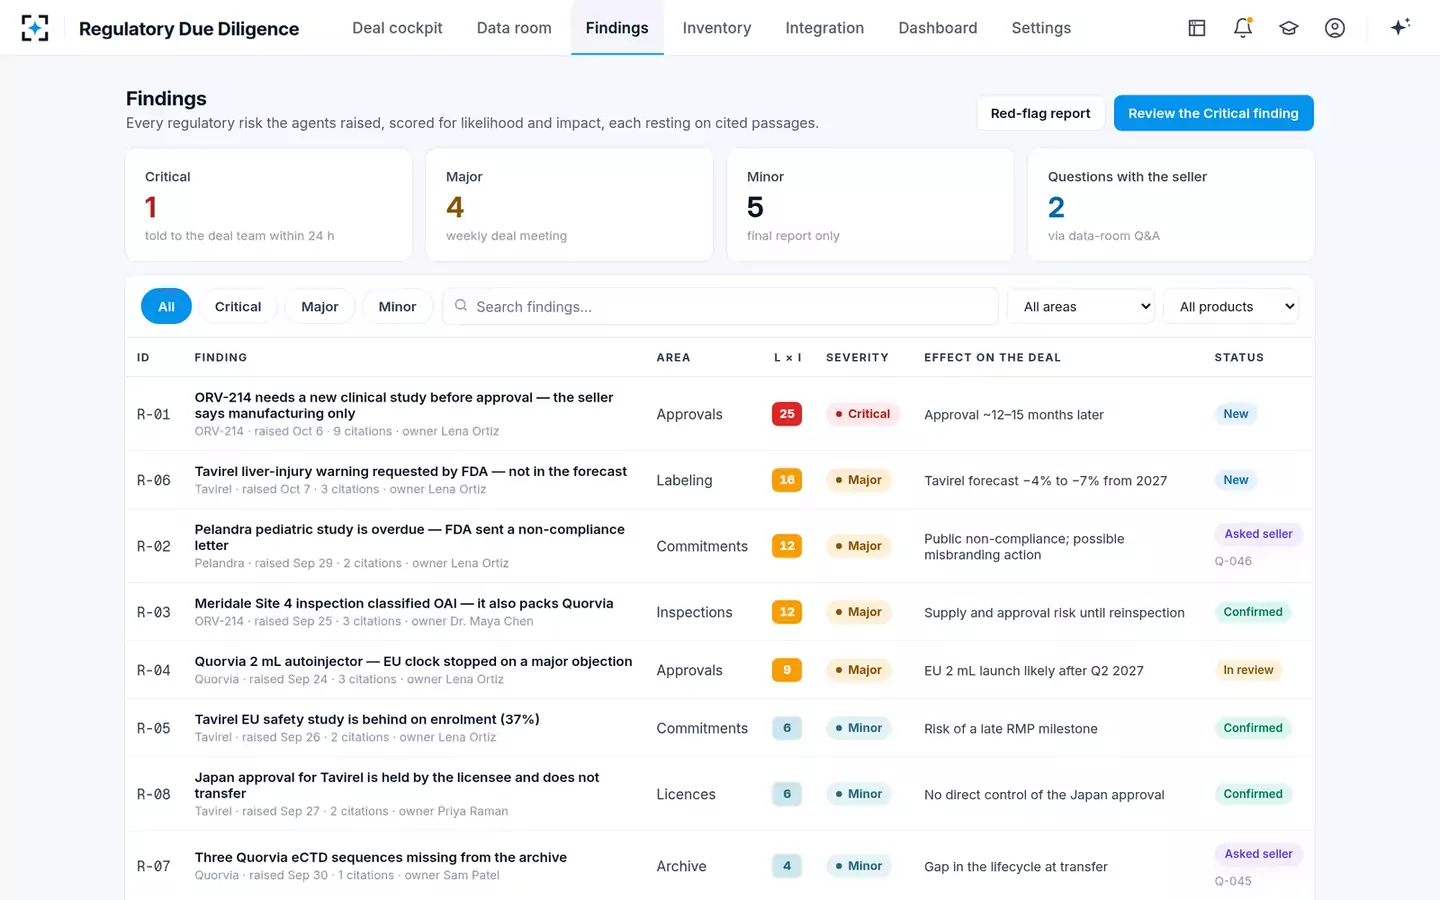Focus the Search findings field
This screenshot has height=900, width=1440.
[720, 307]
